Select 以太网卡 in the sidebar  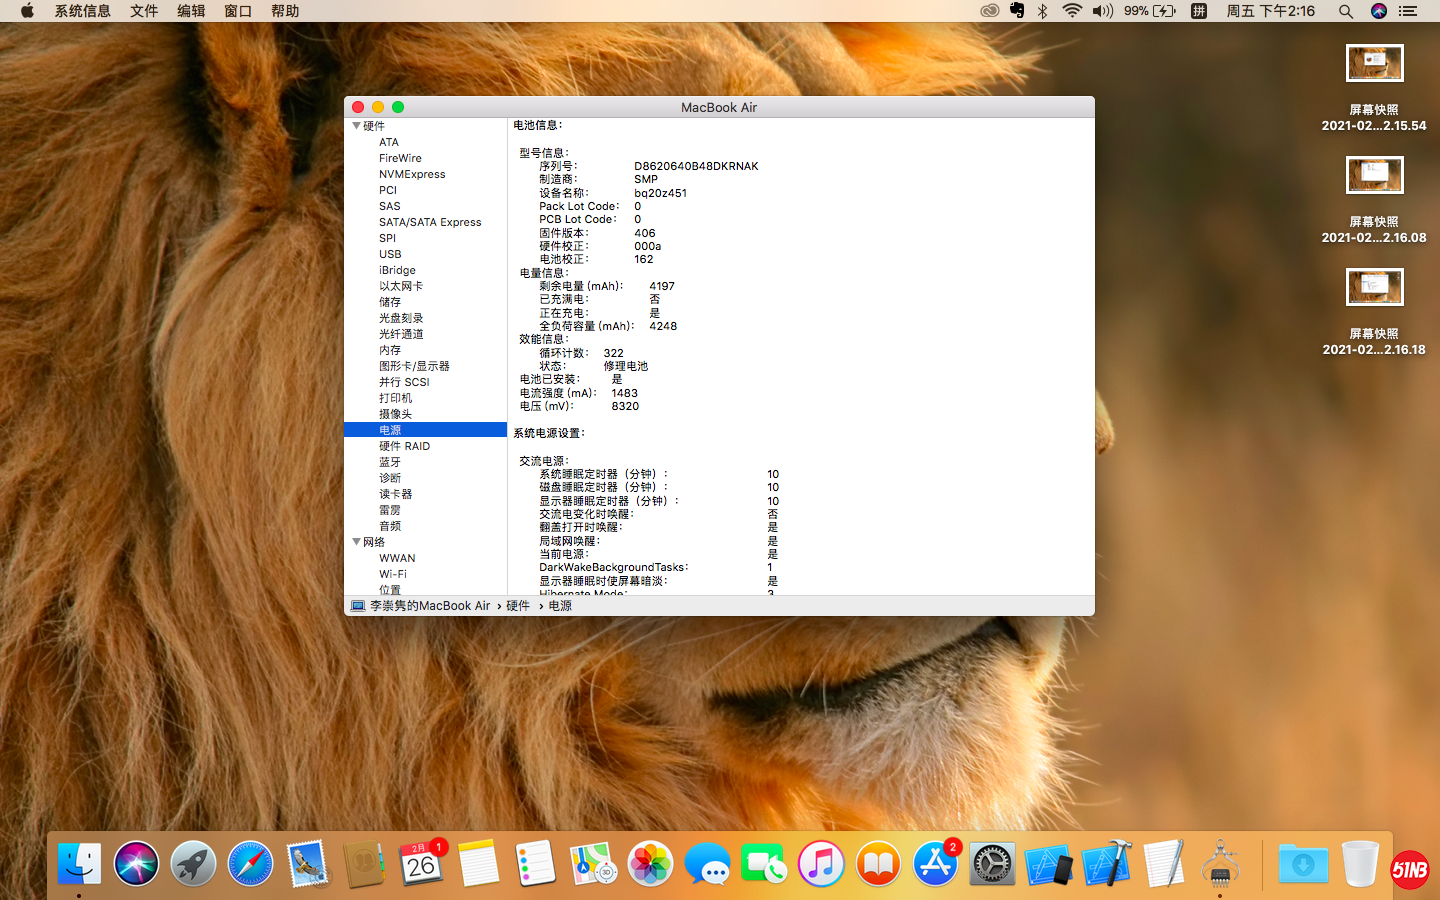point(401,286)
